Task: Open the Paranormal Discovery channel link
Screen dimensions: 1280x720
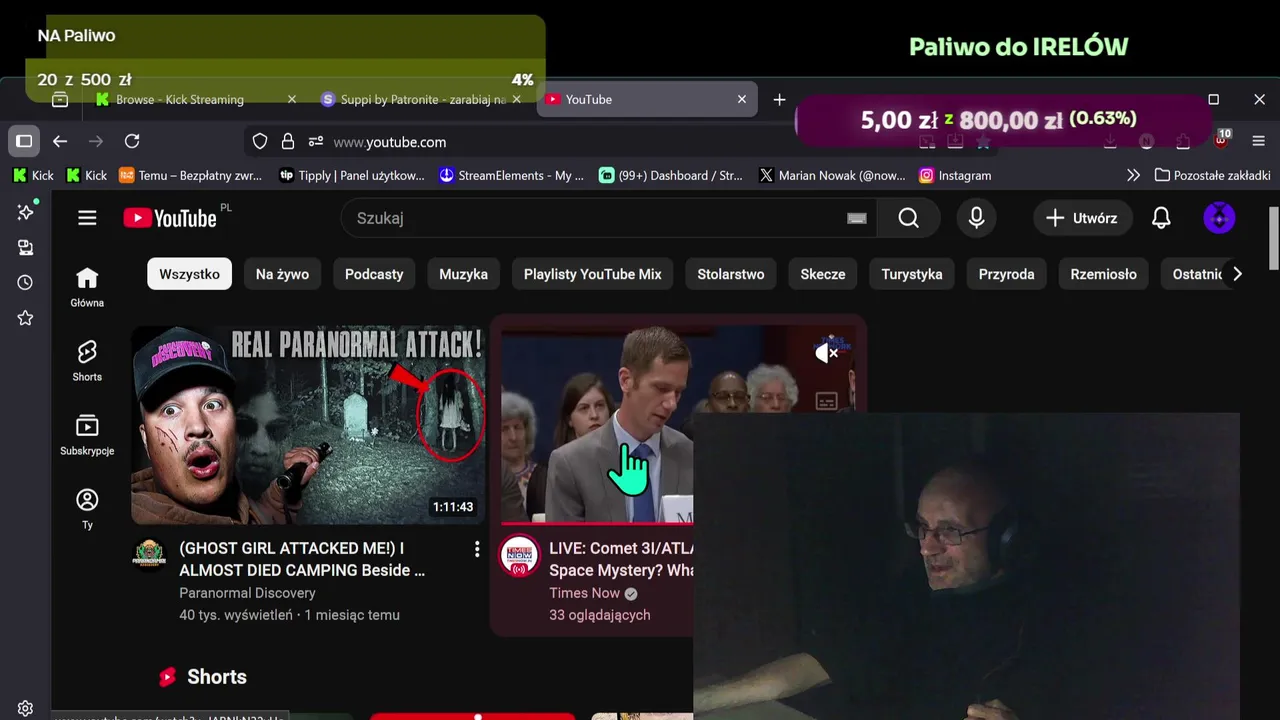Action: [247, 593]
